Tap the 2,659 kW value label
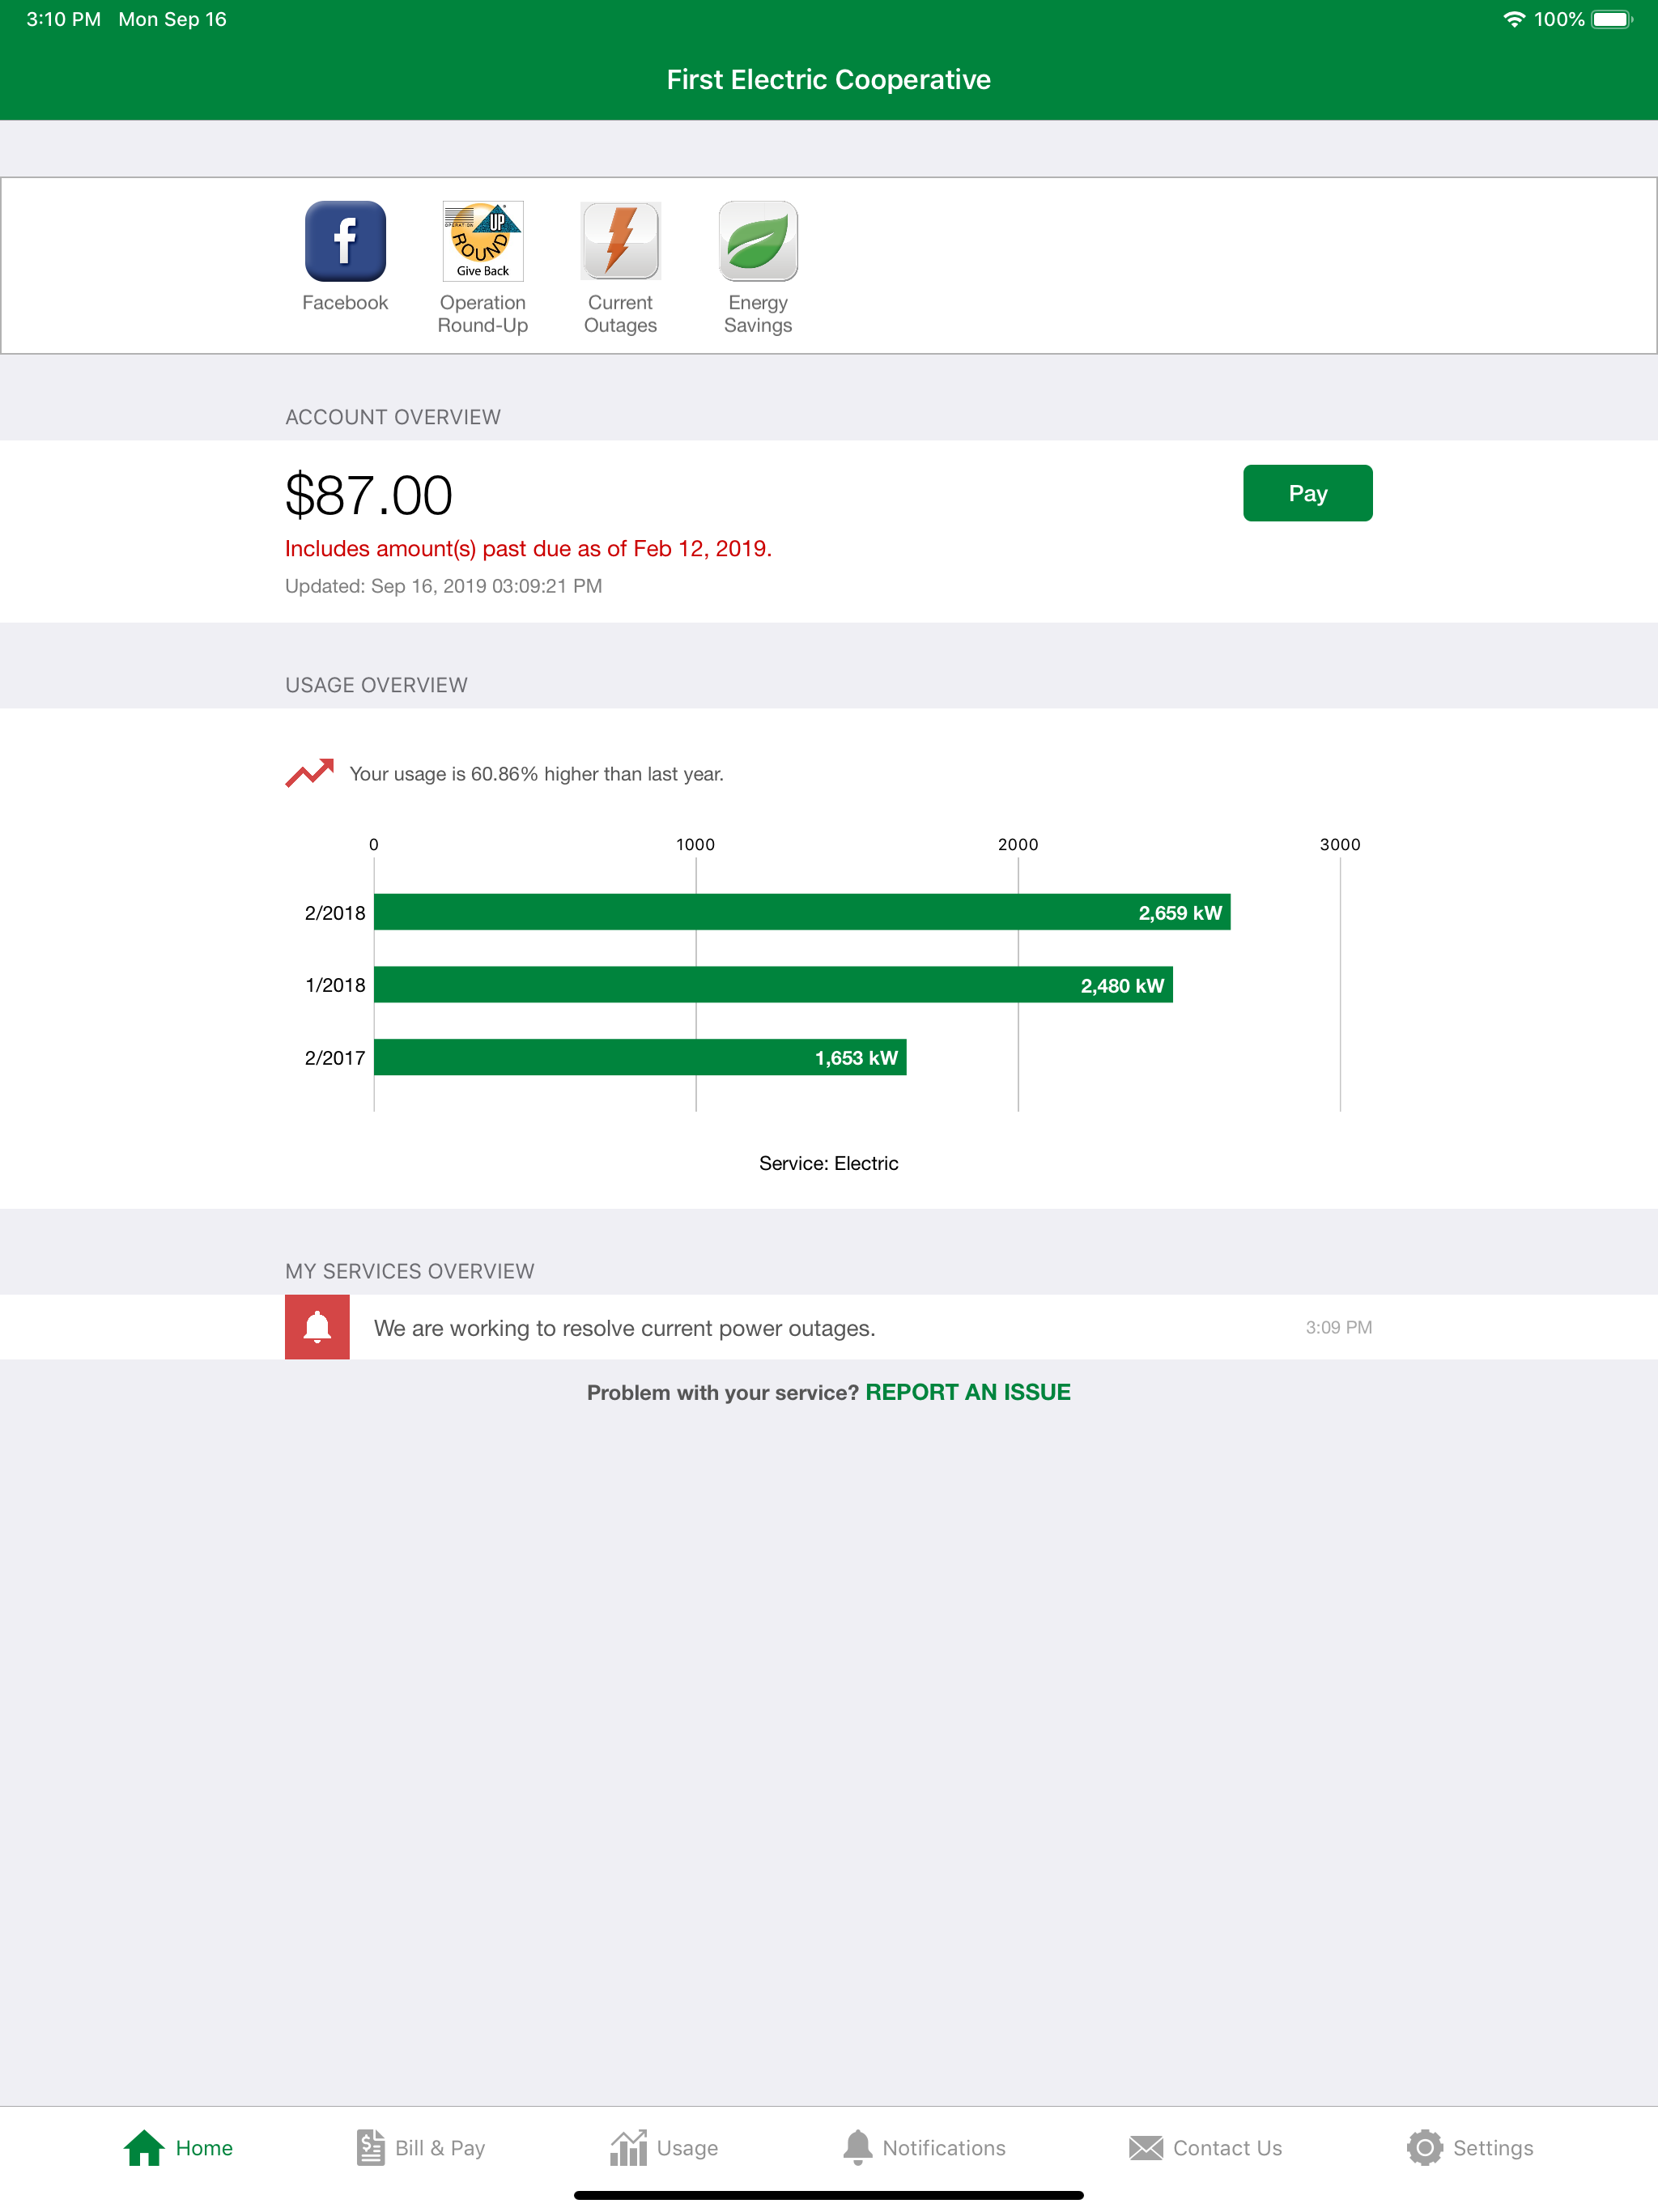Image resolution: width=1658 pixels, height=2212 pixels. point(1180,913)
